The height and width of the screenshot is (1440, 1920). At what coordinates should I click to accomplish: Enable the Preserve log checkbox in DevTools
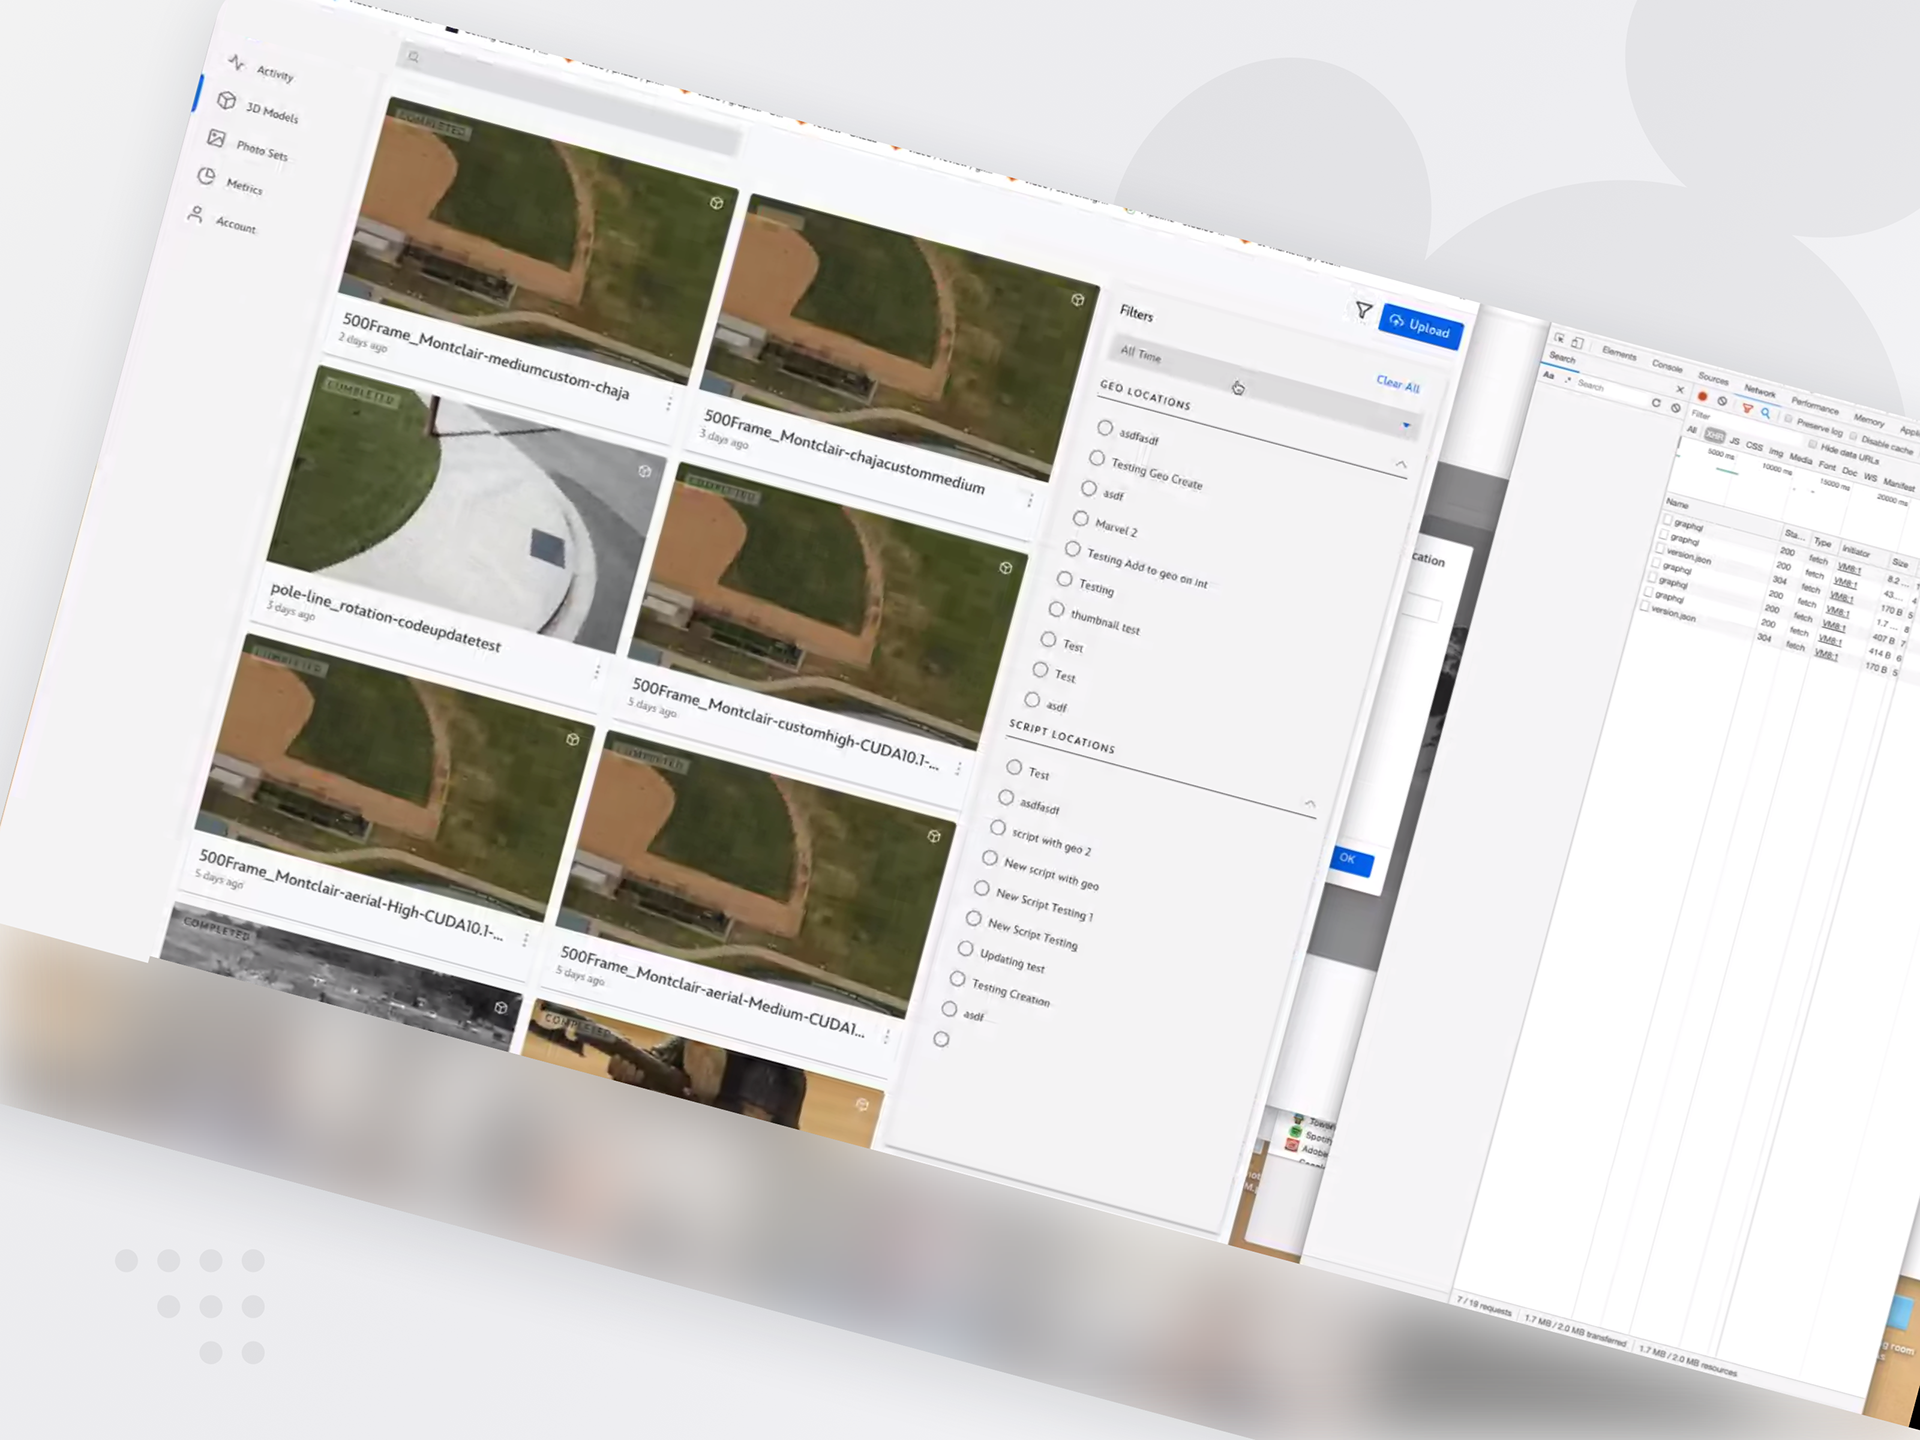tap(1789, 418)
